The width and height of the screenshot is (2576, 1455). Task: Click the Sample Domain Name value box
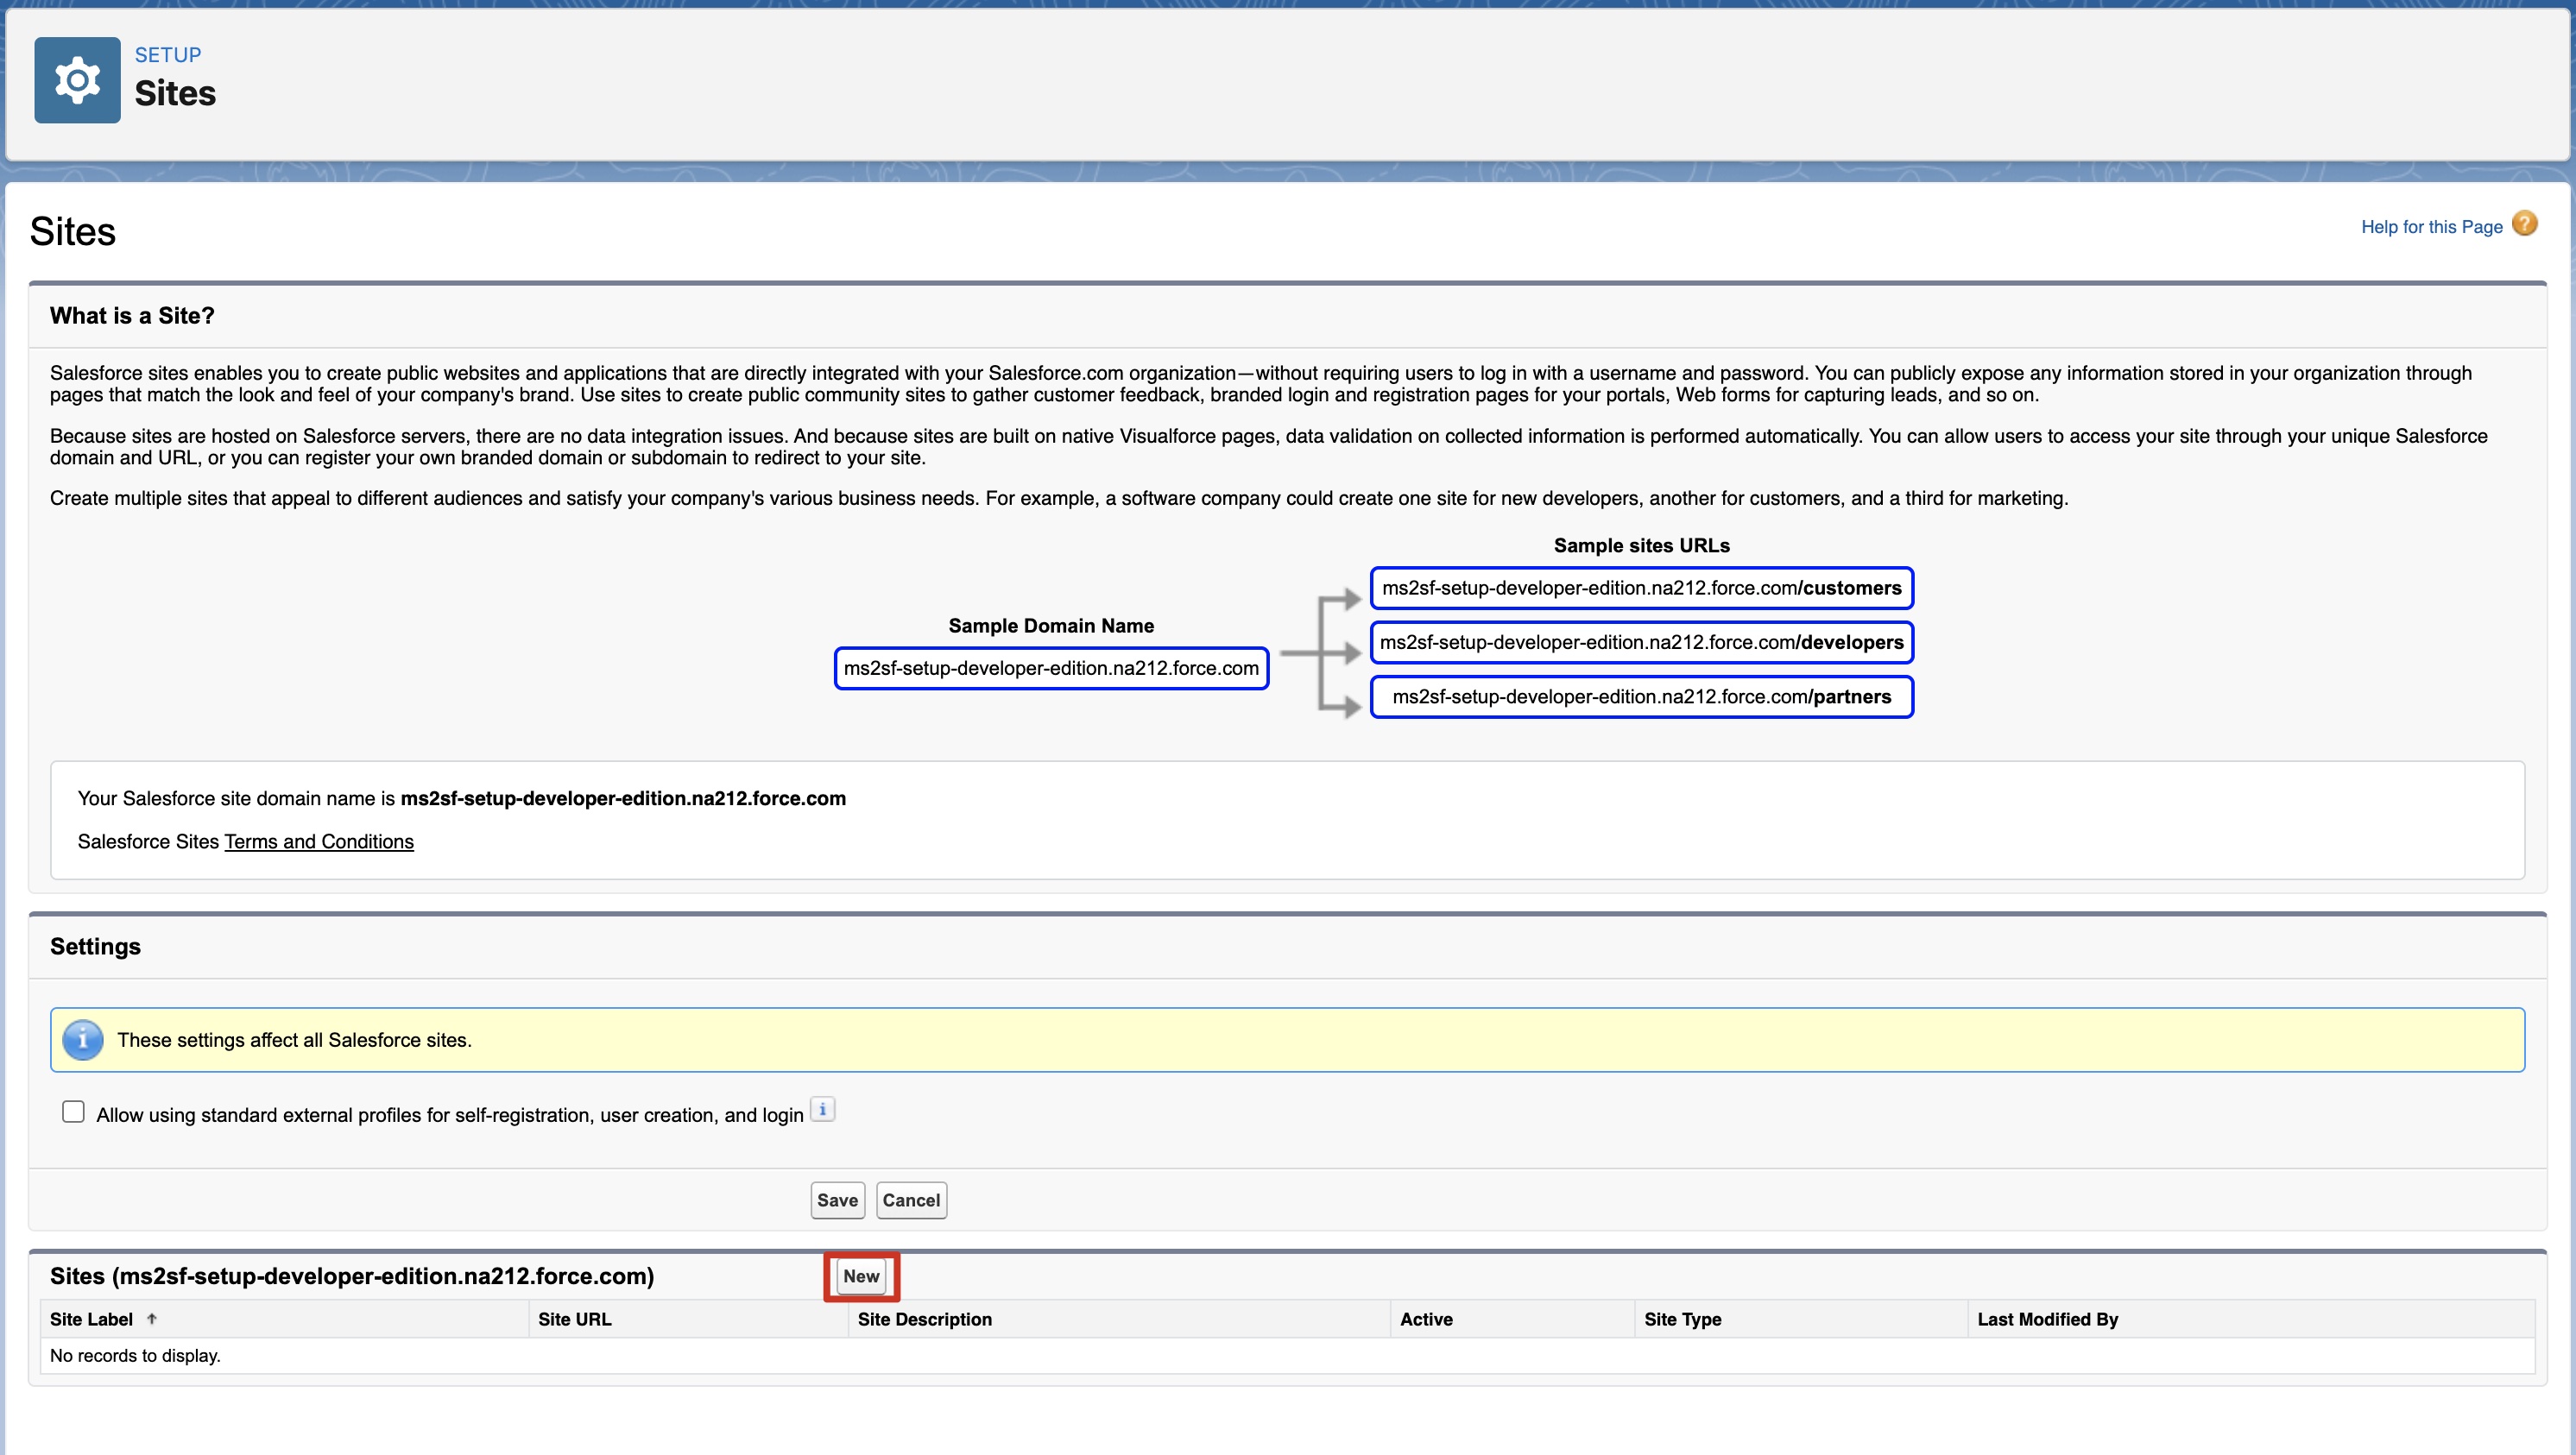coord(1051,668)
